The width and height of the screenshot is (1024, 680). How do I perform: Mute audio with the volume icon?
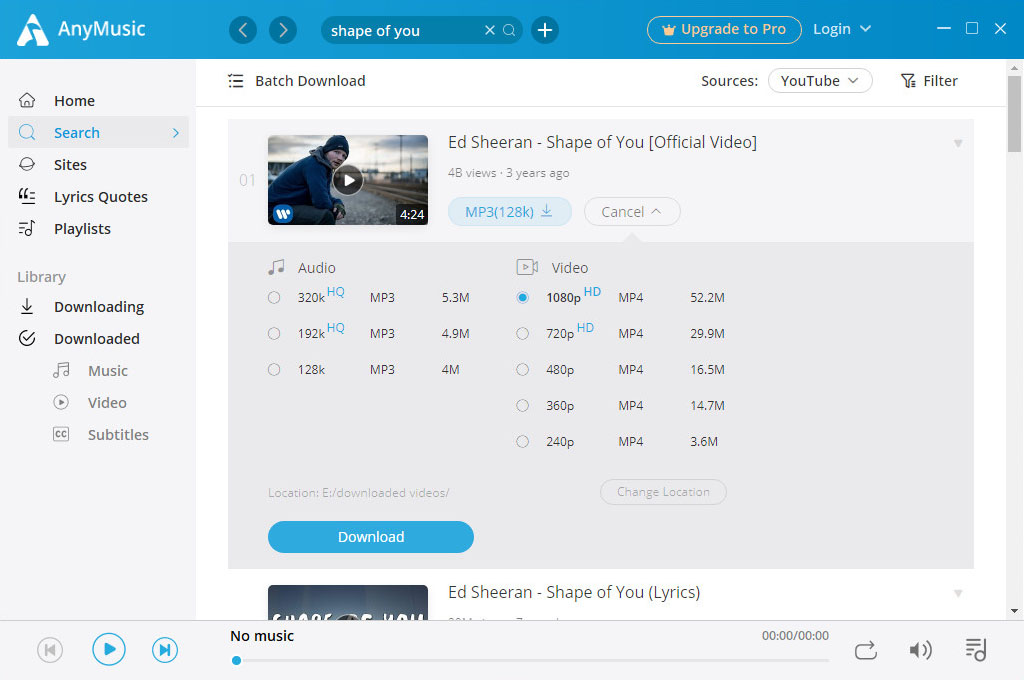tap(920, 650)
